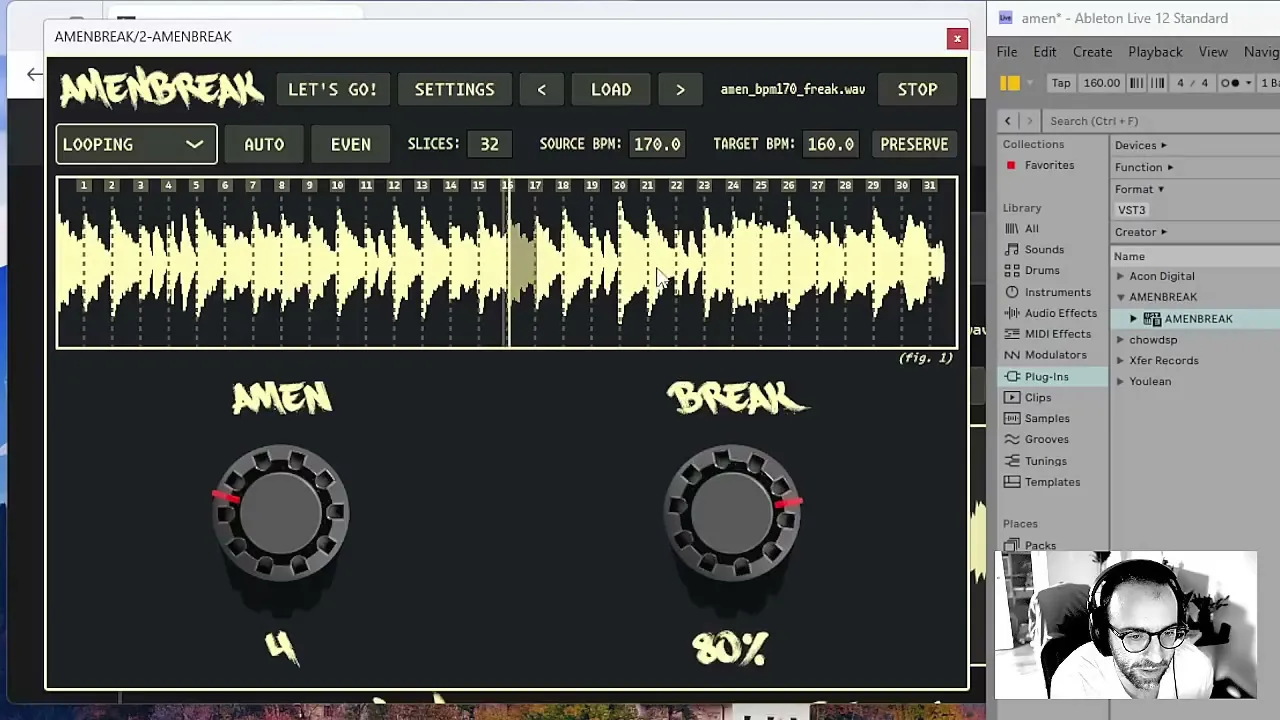
Task: Open the Grooves category icon
Action: click(x=1012, y=440)
